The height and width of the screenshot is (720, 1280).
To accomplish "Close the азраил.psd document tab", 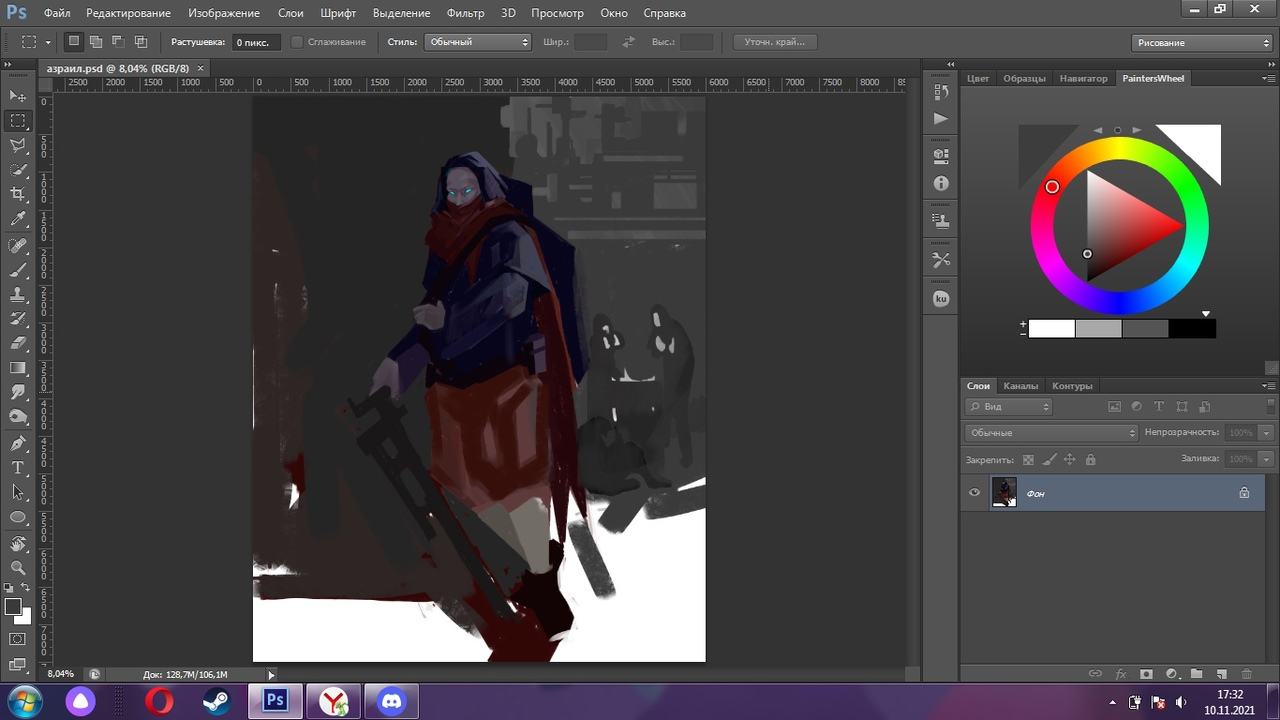I will pos(200,68).
